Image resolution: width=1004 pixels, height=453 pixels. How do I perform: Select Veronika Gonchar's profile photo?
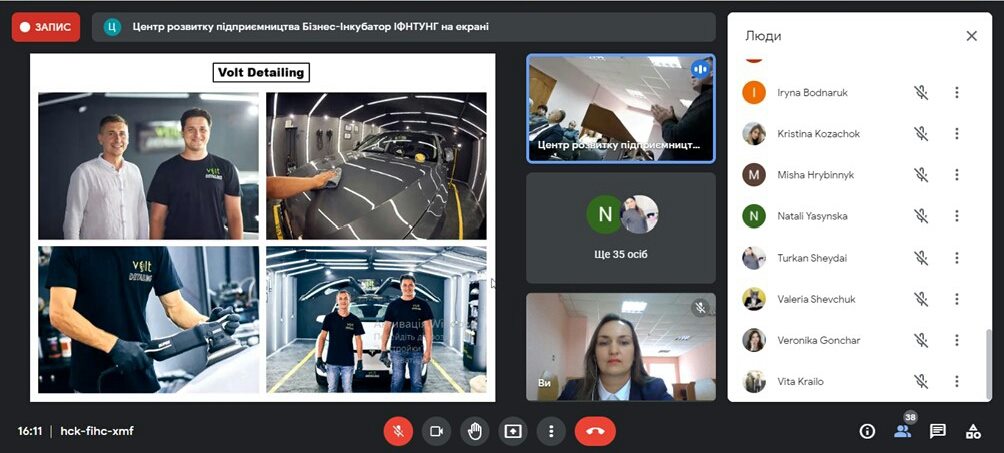tap(754, 340)
